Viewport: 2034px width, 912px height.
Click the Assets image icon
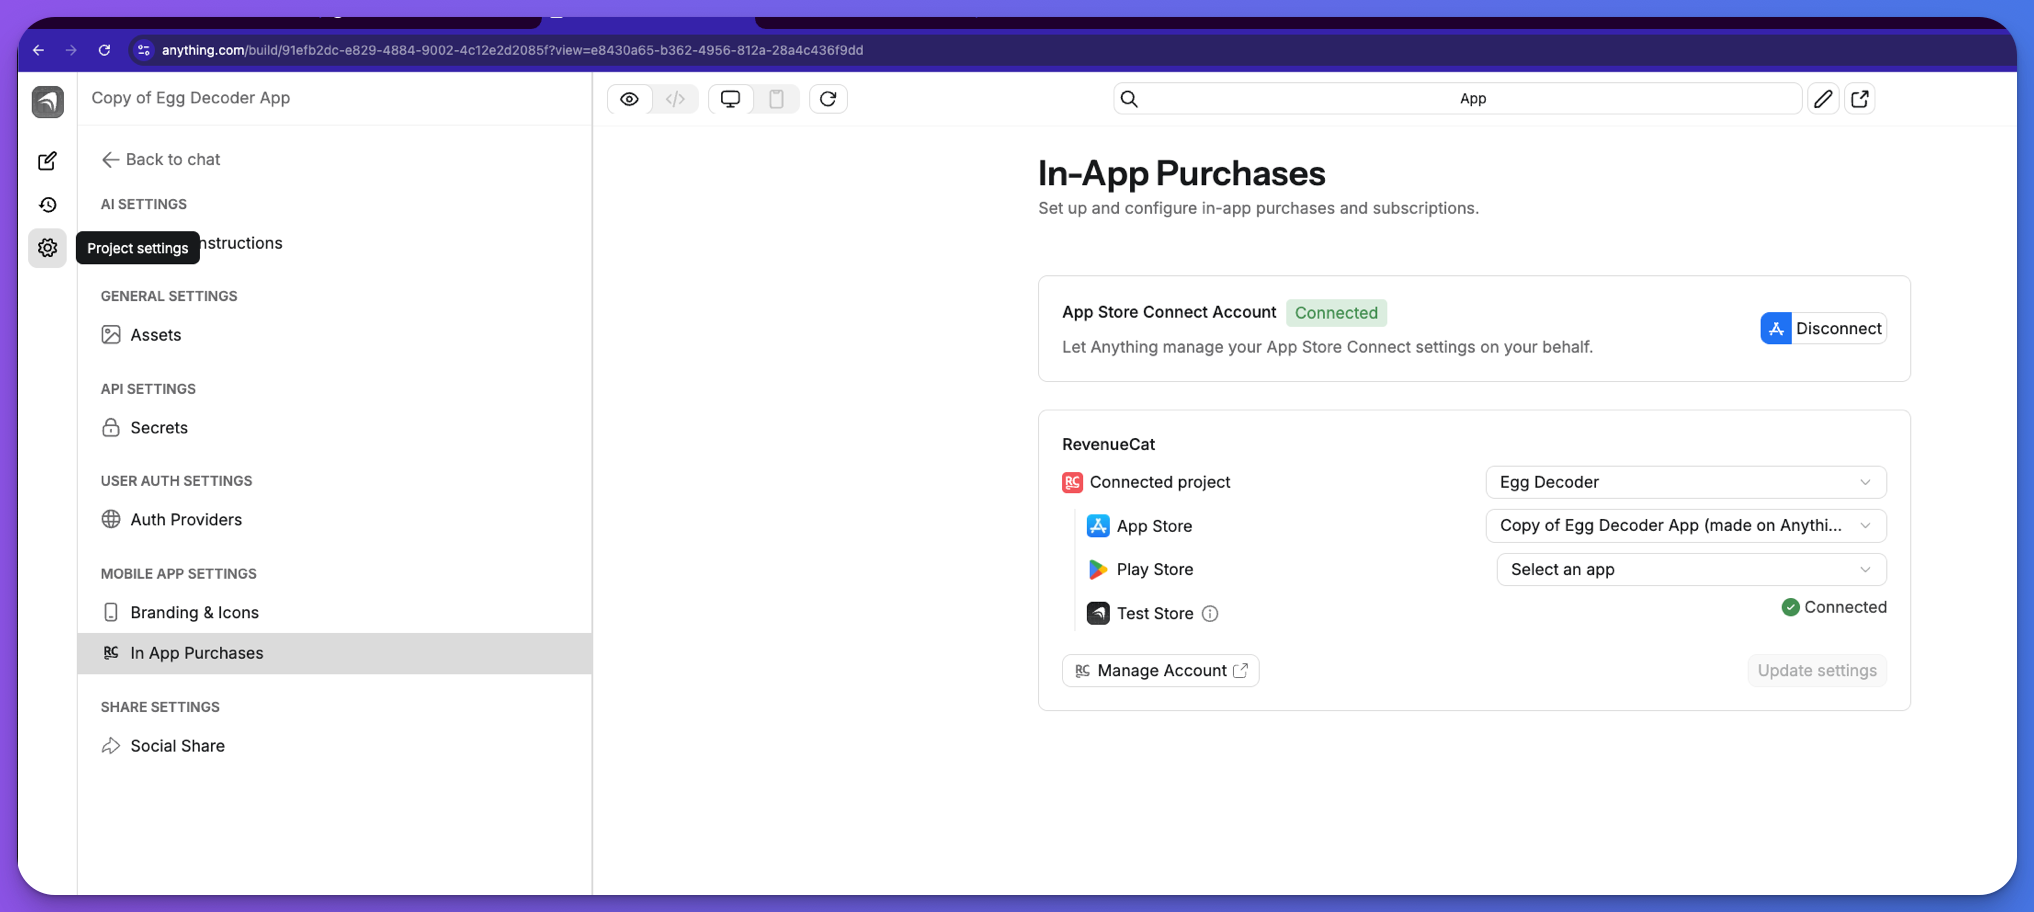[x=111, y=335]
